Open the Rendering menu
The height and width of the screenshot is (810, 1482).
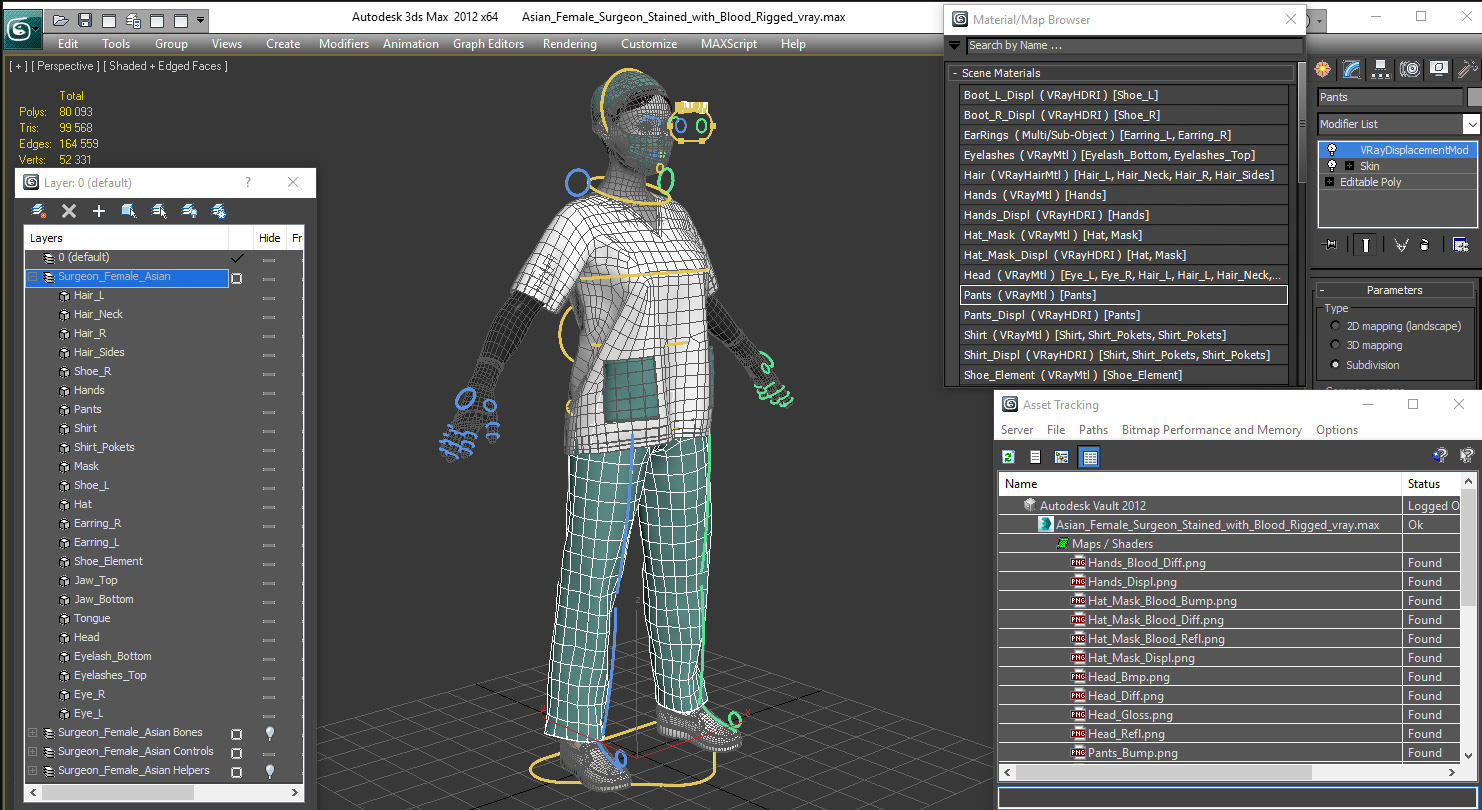pos(569,44)
